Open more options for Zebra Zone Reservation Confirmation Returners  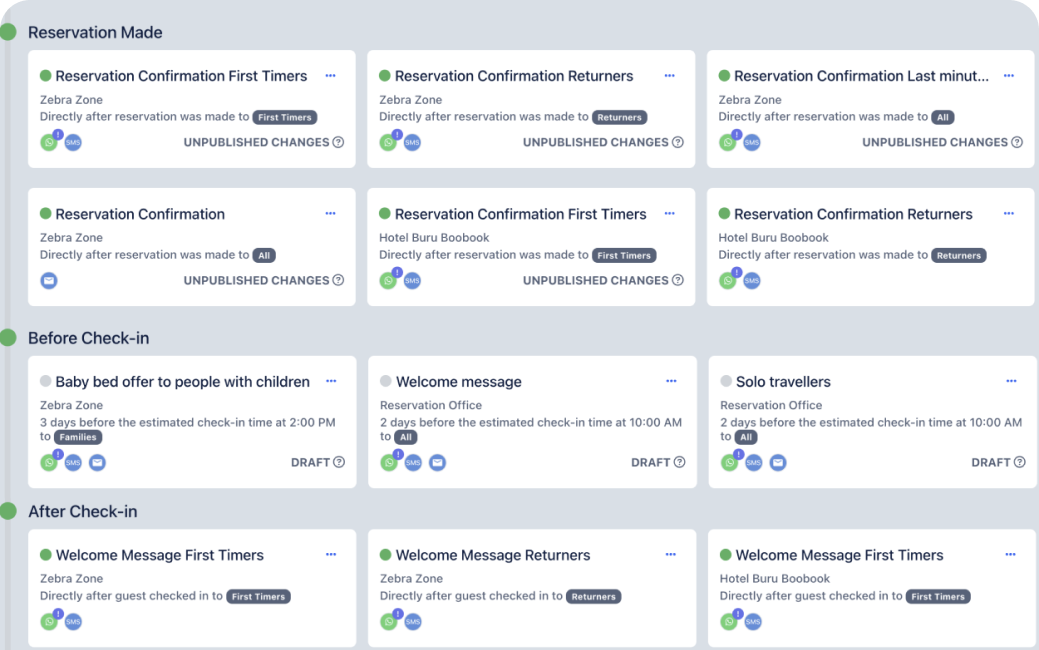[669, 76]
